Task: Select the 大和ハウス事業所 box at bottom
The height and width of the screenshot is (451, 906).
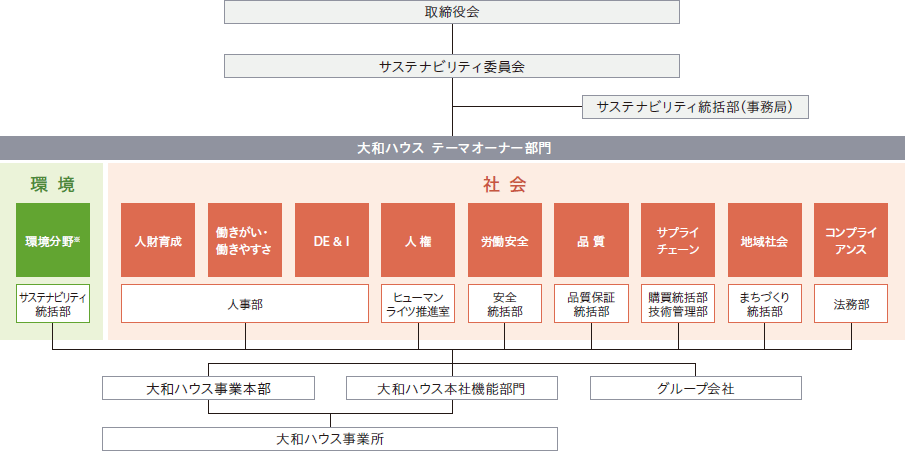Action: coord(330,438)
